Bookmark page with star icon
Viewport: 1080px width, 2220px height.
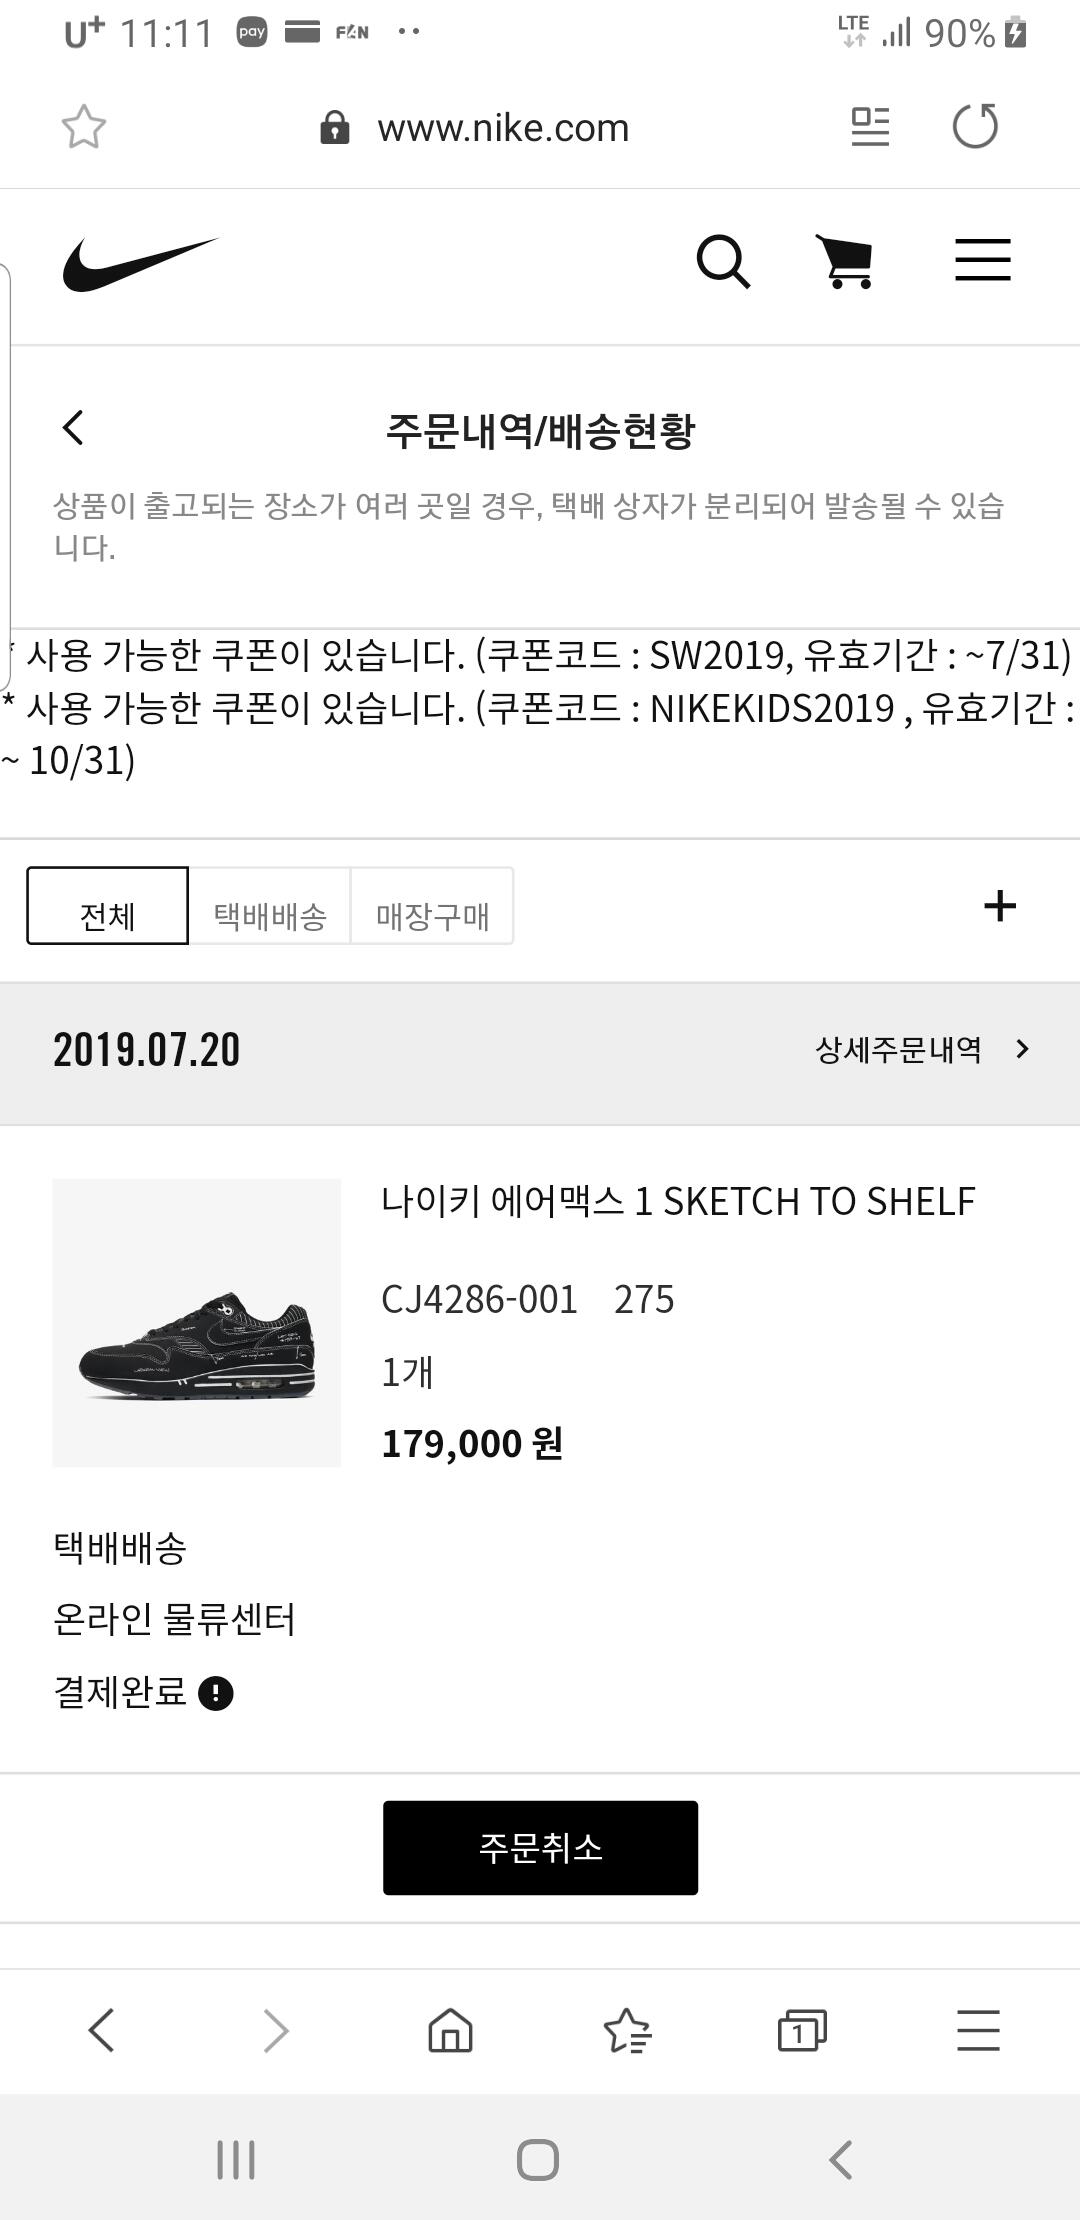[x=83, y=127]
